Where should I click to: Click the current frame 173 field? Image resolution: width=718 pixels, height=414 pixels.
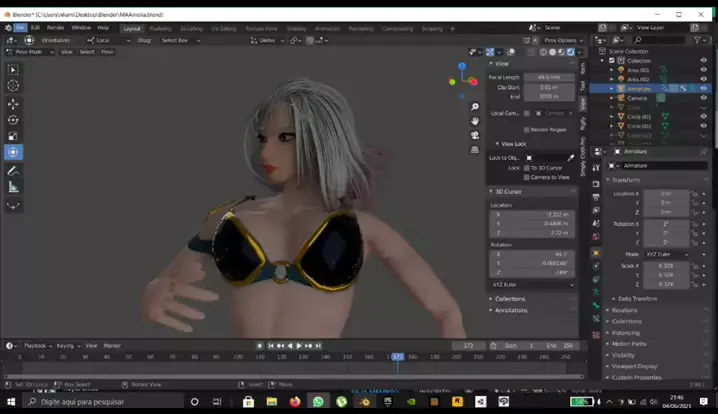coord(468,346)
